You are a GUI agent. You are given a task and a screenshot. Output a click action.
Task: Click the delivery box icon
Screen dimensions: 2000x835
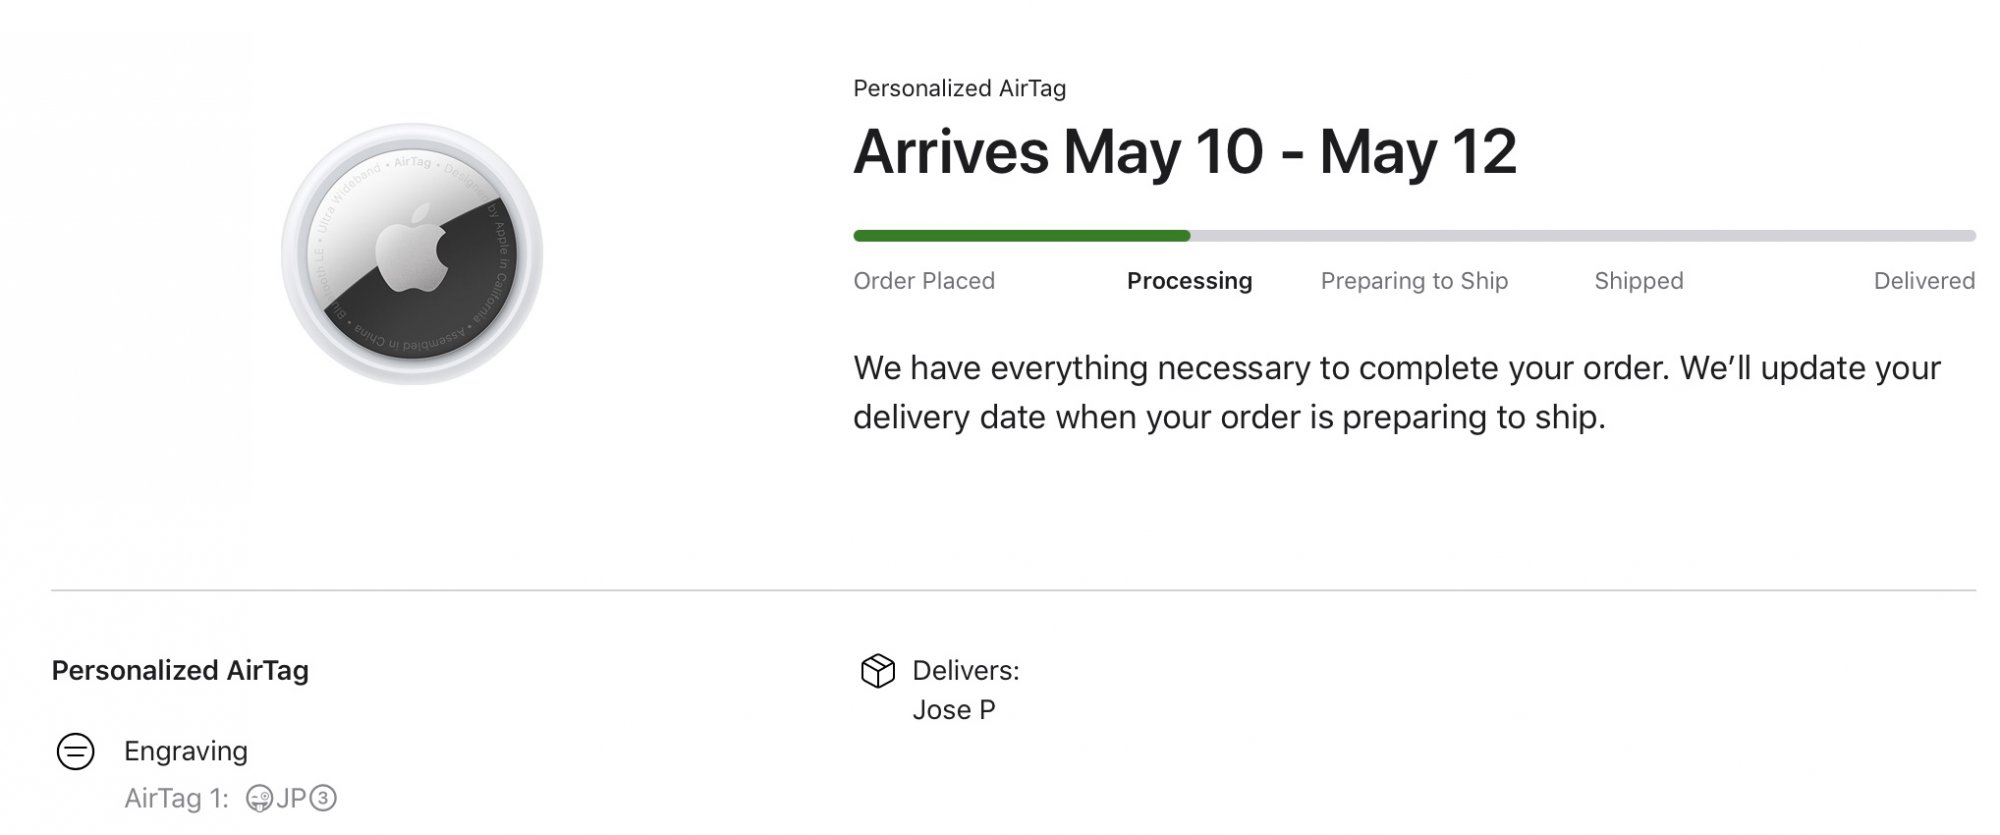coord(877,671)
